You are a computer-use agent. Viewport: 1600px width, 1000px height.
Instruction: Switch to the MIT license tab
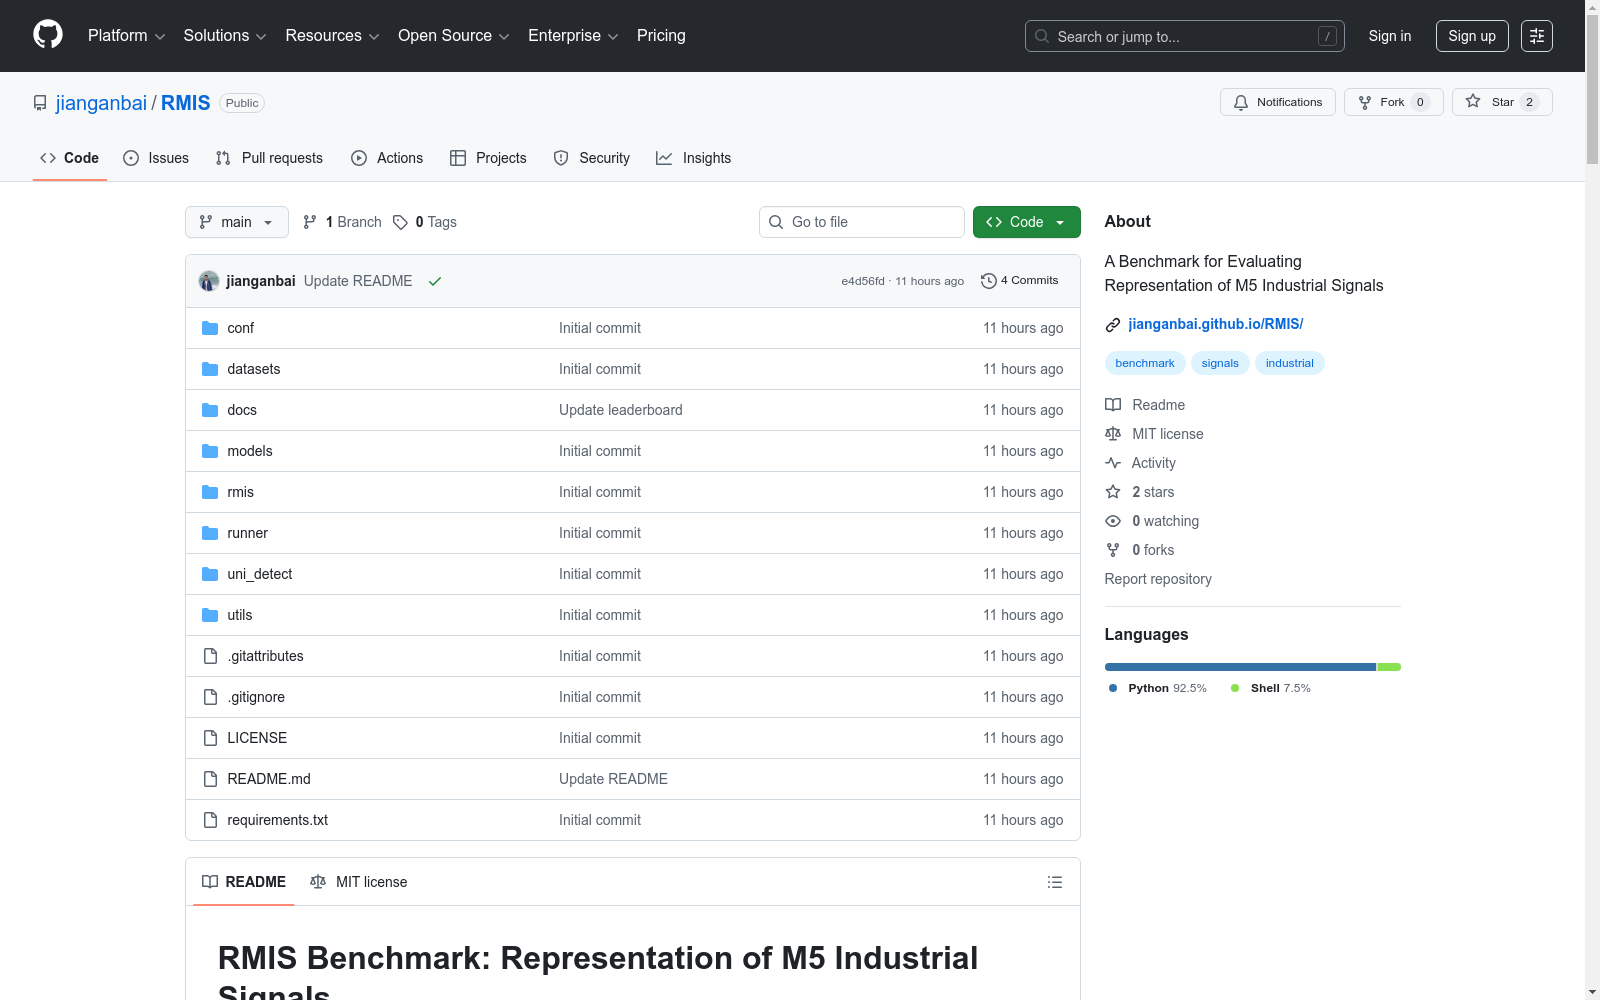359,882
